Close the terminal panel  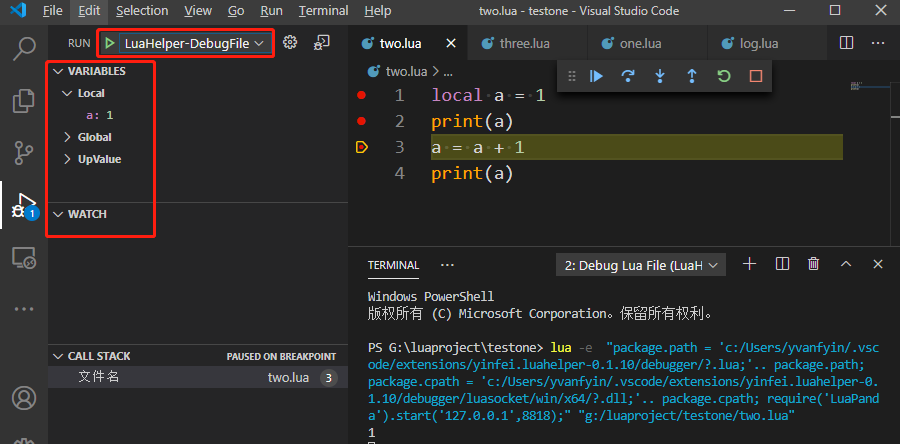pos(878,264)
